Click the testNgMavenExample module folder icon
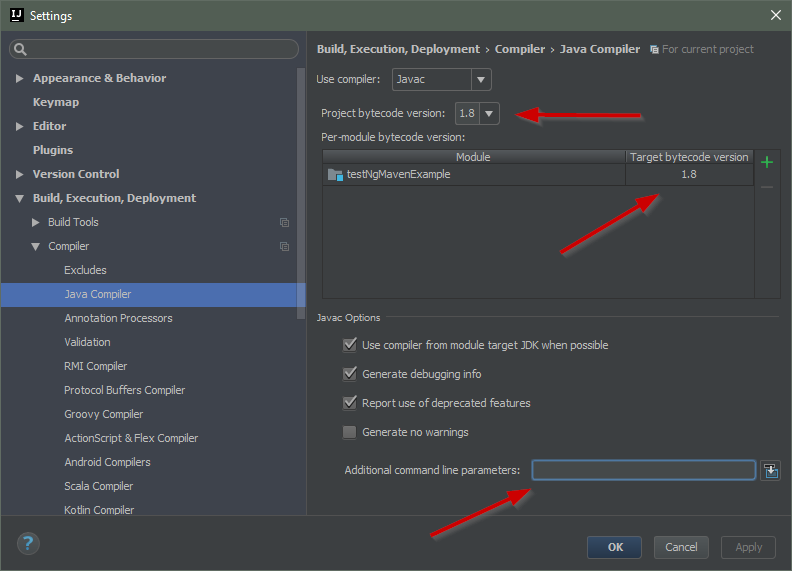Image resolution: width=792 pixels, height=571 pixels. [335, 174]
